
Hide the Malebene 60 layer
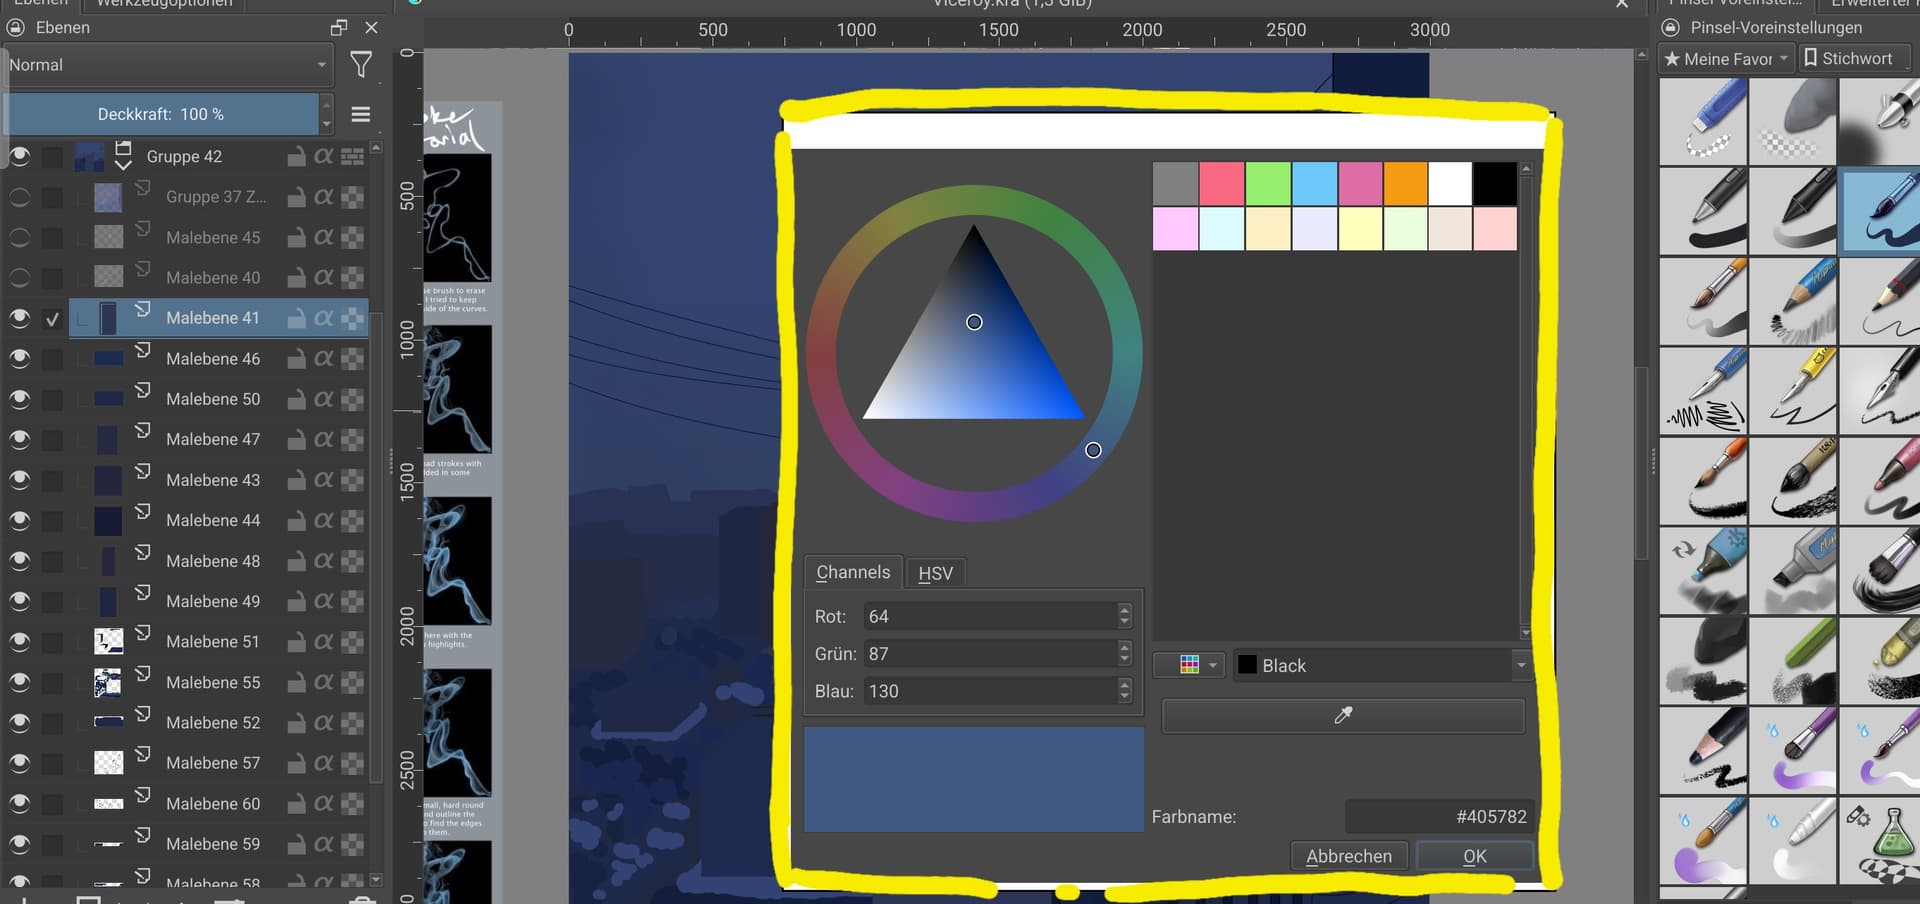tap(20, 804)
